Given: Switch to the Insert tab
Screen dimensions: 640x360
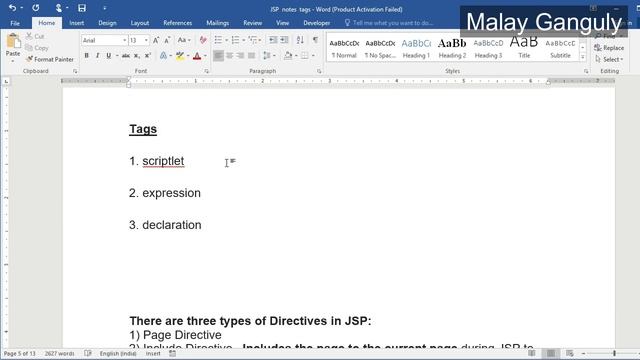Looking at the screenshot, I should tap(77, 23).
